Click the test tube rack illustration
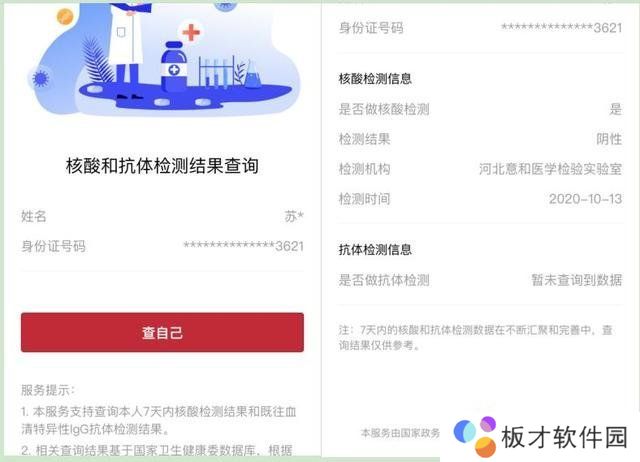Image resolution: width=640 pixels, height=462 pixels. click(x=216, y=71)
